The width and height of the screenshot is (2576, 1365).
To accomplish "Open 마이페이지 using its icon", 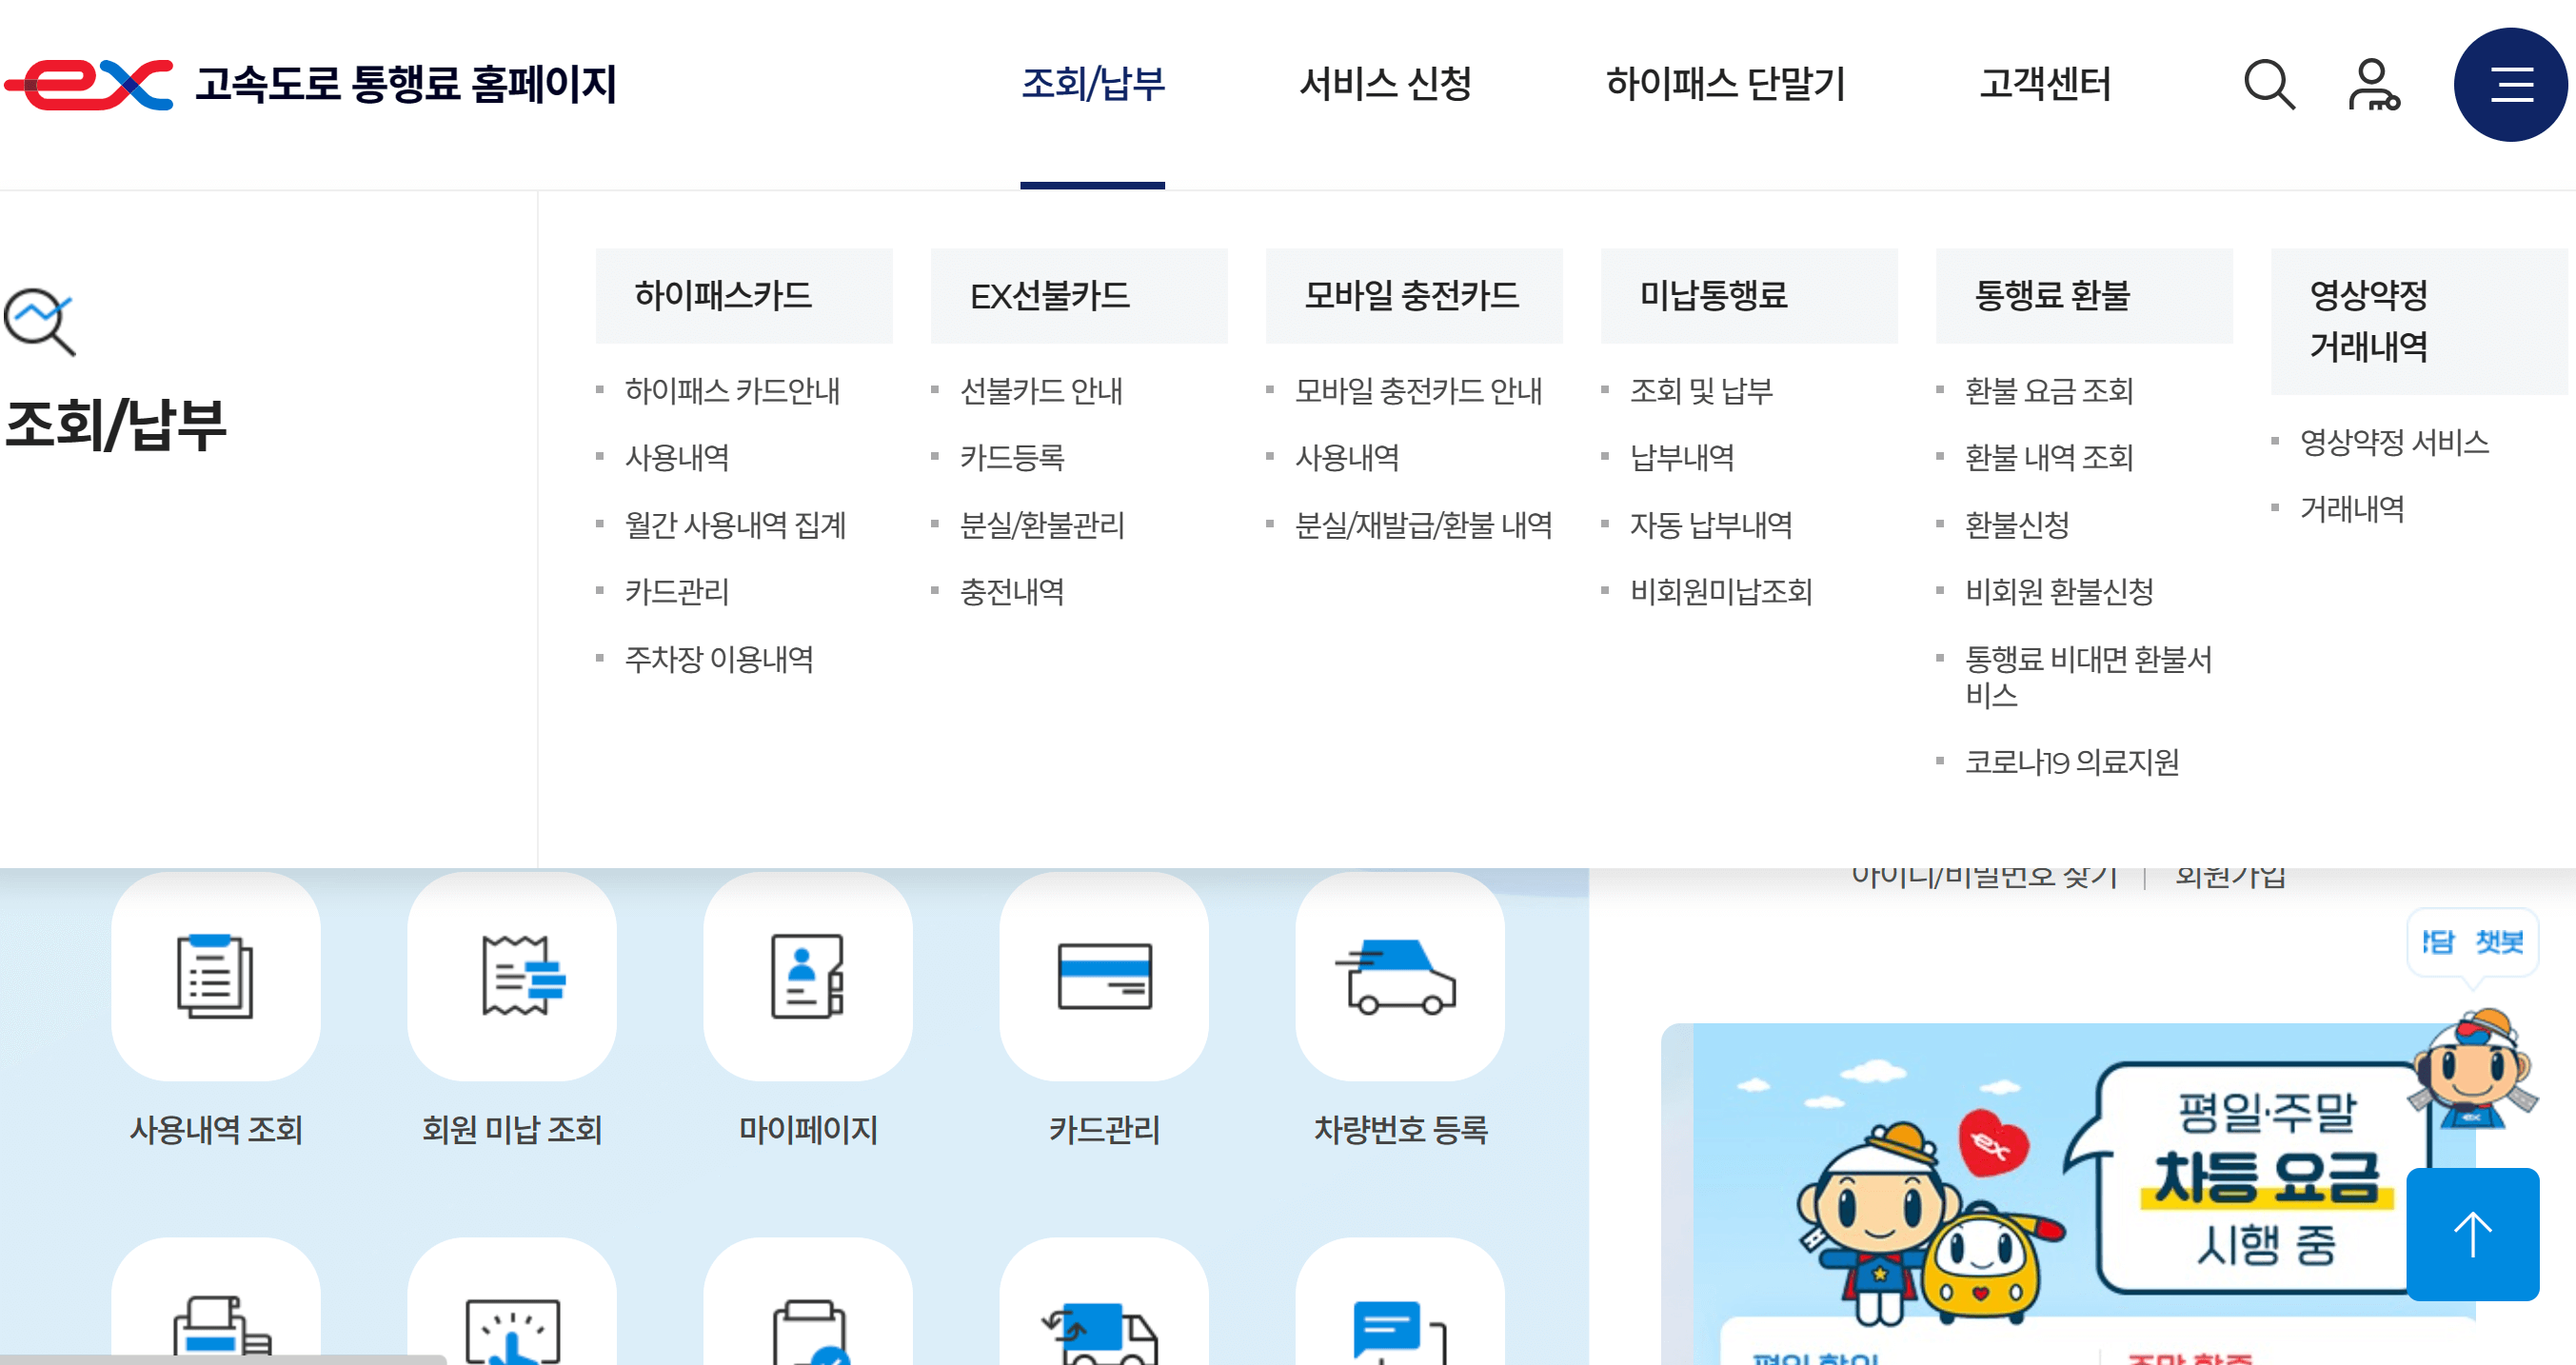I will (x=807, y=978).
